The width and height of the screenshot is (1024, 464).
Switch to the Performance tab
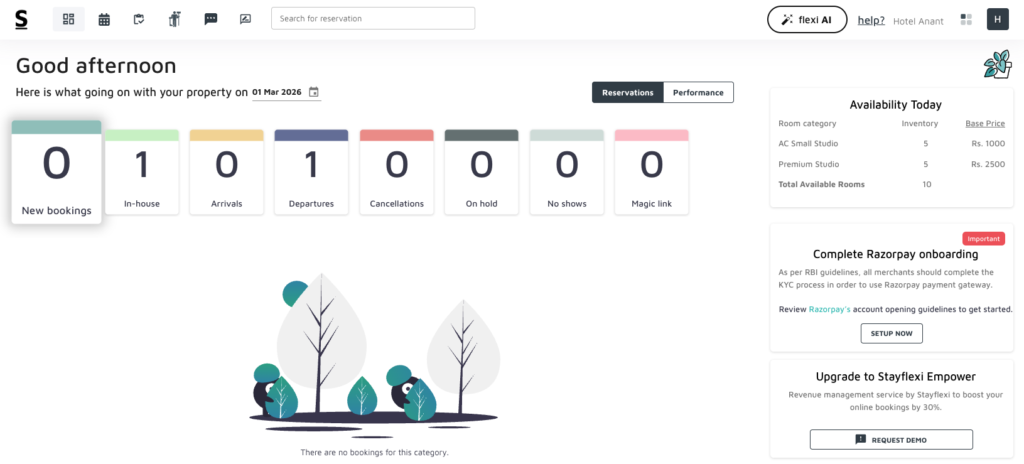click(698, 92)
